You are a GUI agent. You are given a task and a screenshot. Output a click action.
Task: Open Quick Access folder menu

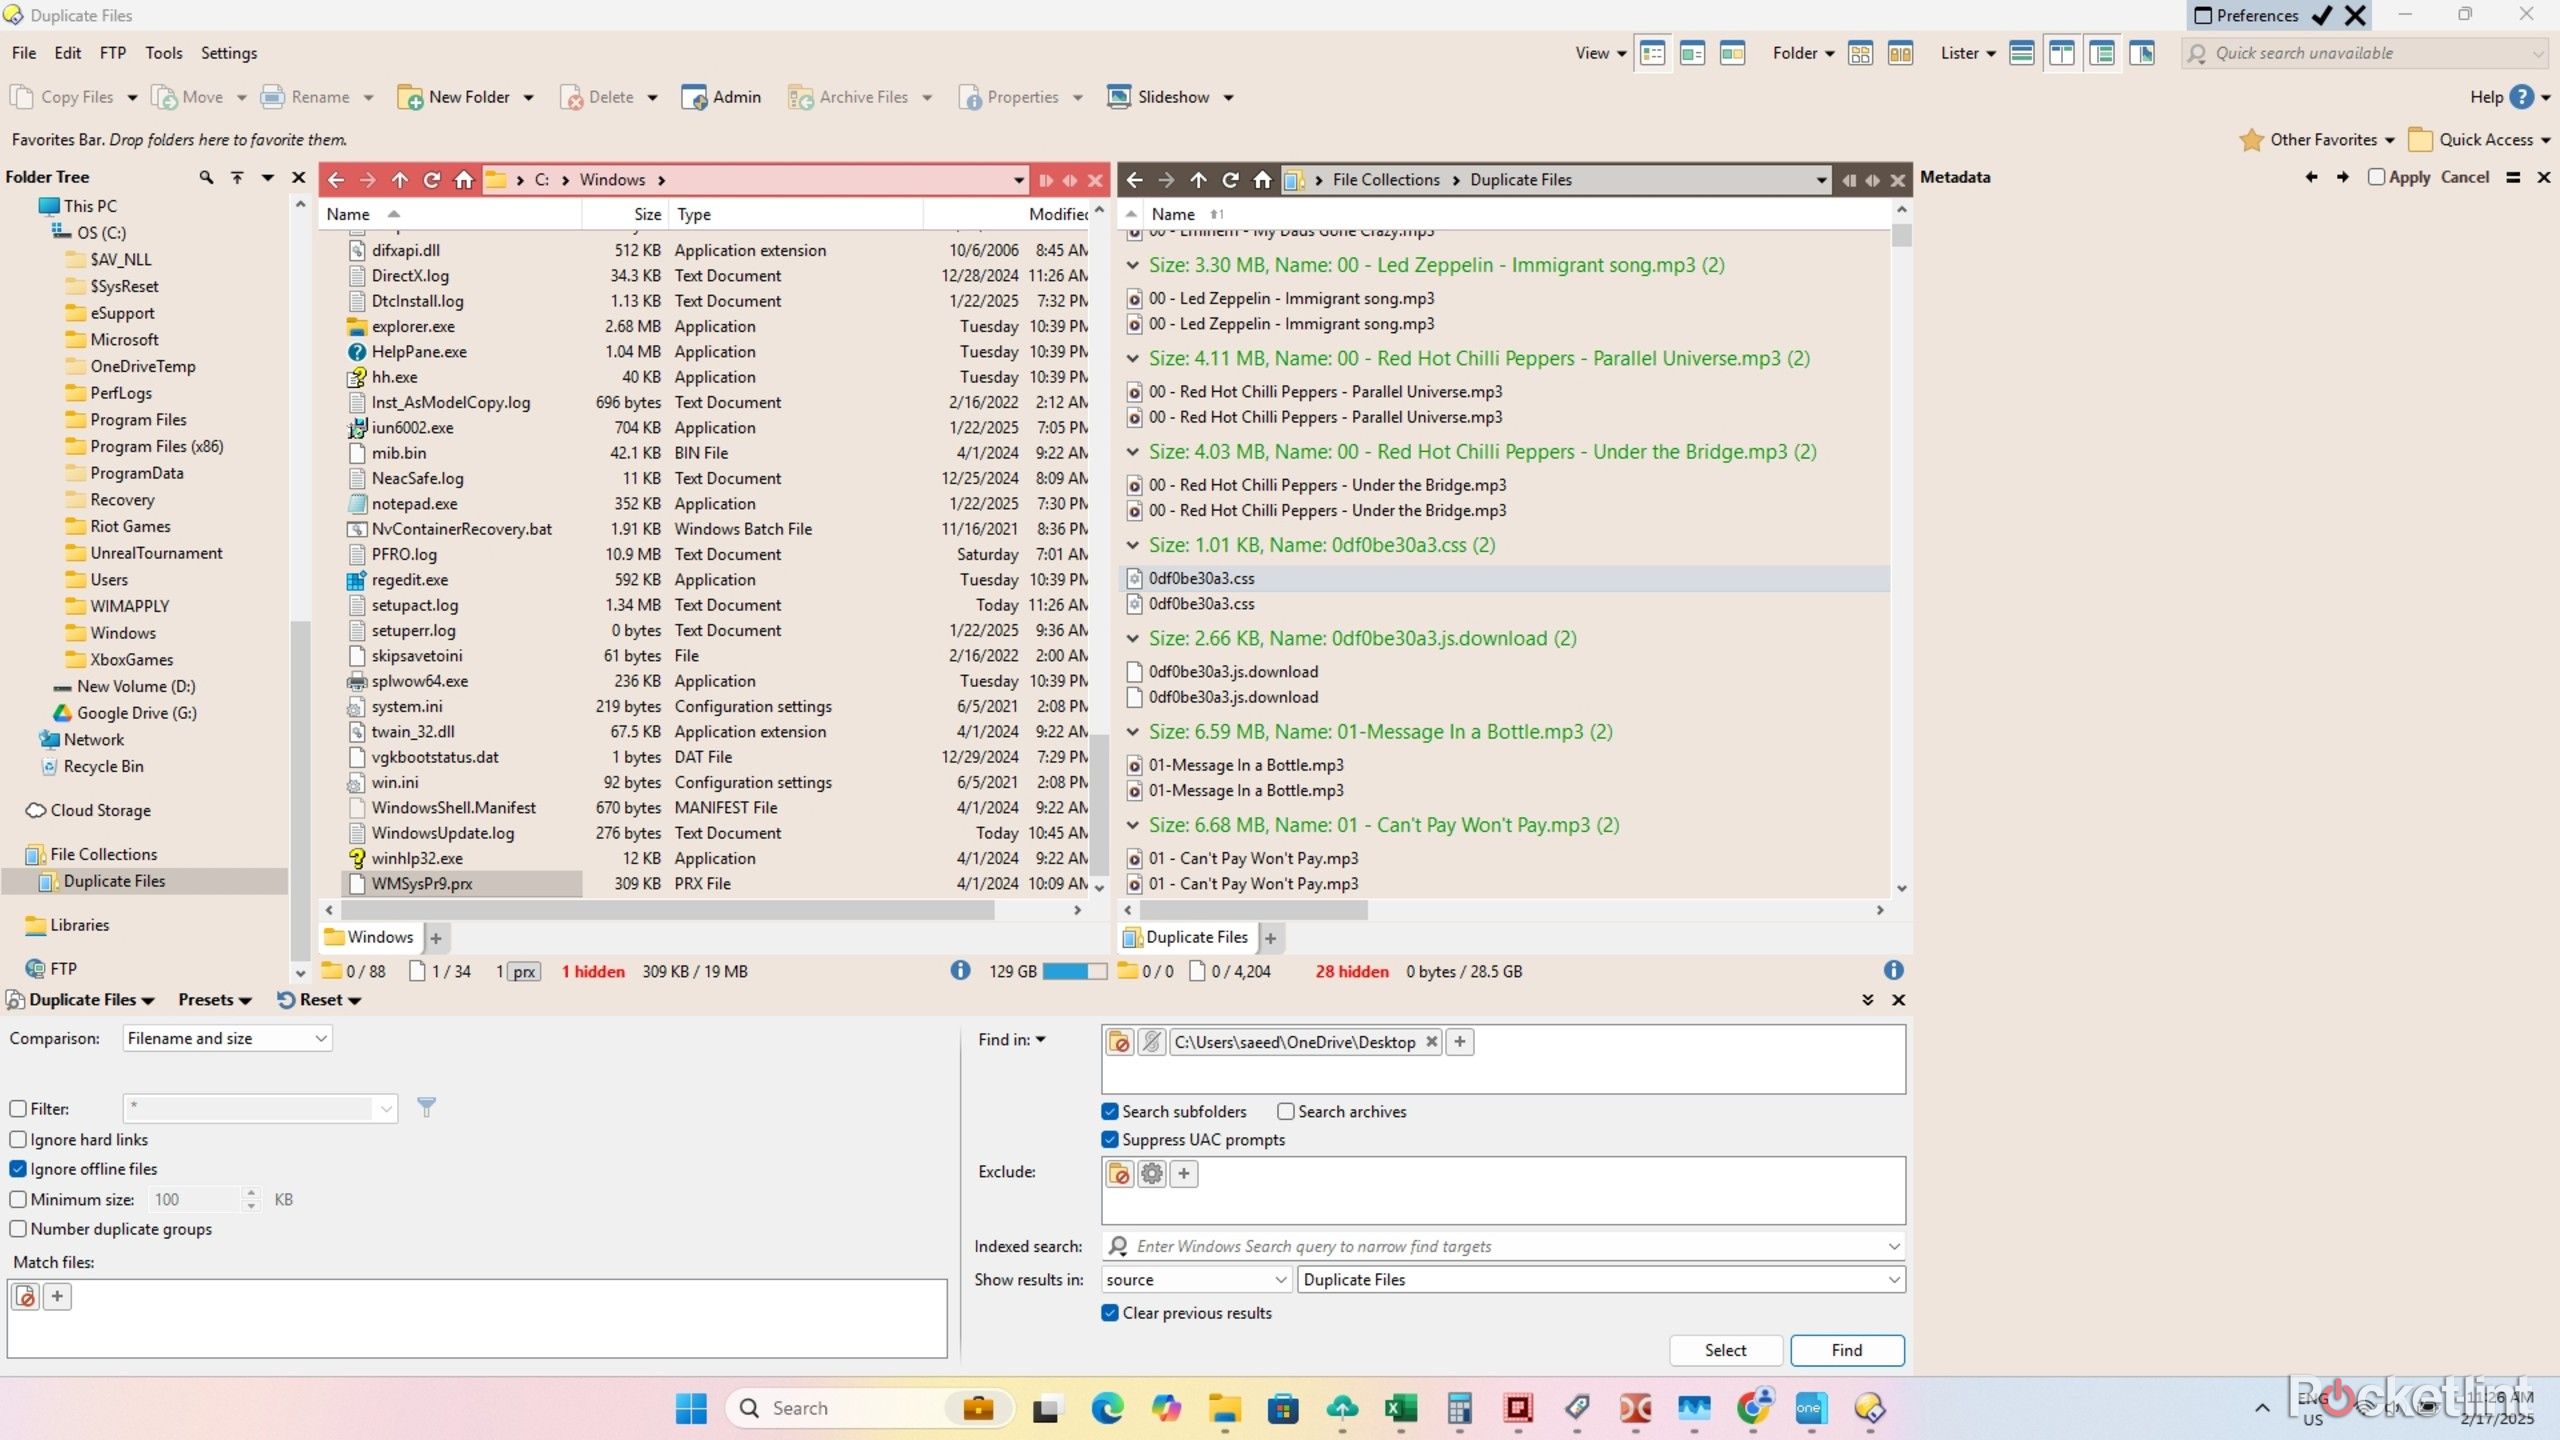click(x=2479, y=140)
